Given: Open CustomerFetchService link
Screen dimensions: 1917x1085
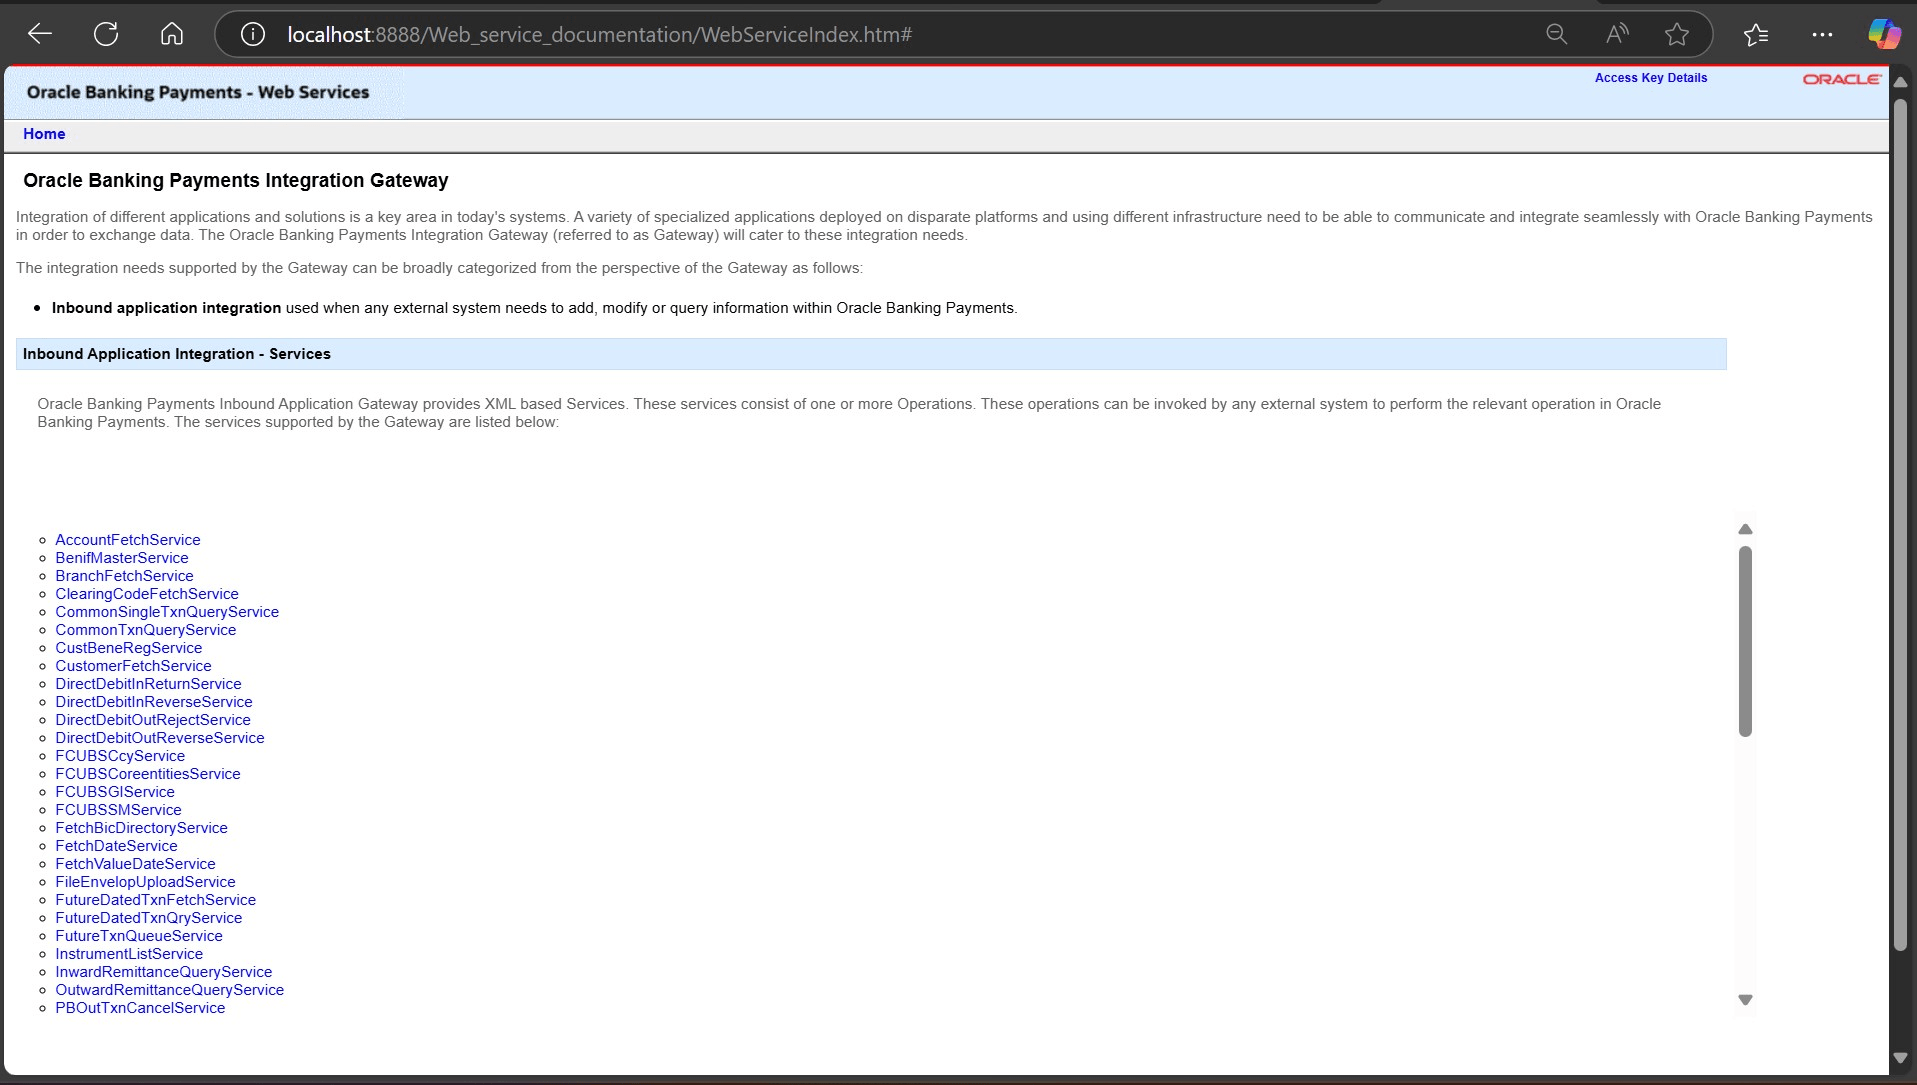Looking at the screenshot, I should point(133,666).
